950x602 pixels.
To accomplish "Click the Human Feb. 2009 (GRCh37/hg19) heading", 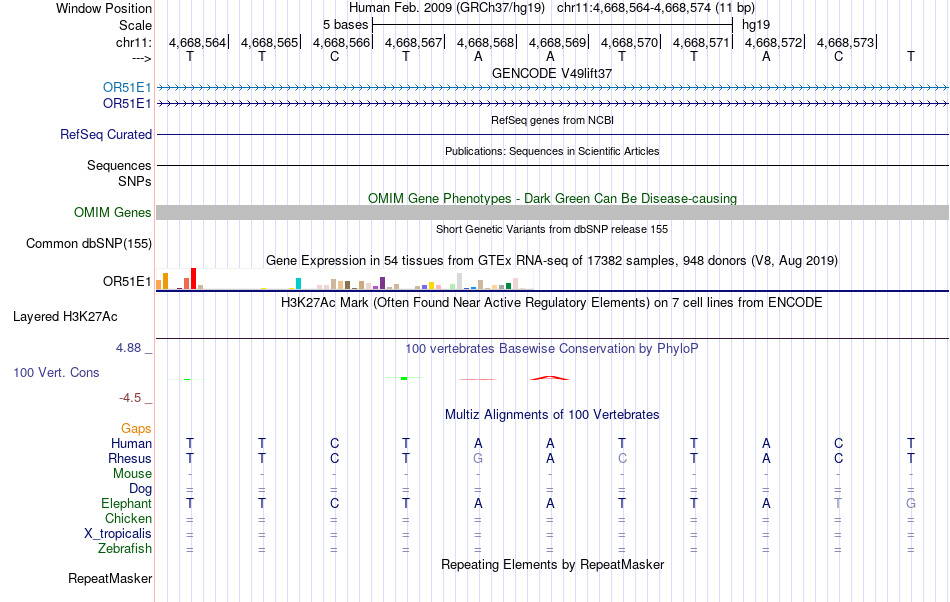I will click(x=447, y=8).
